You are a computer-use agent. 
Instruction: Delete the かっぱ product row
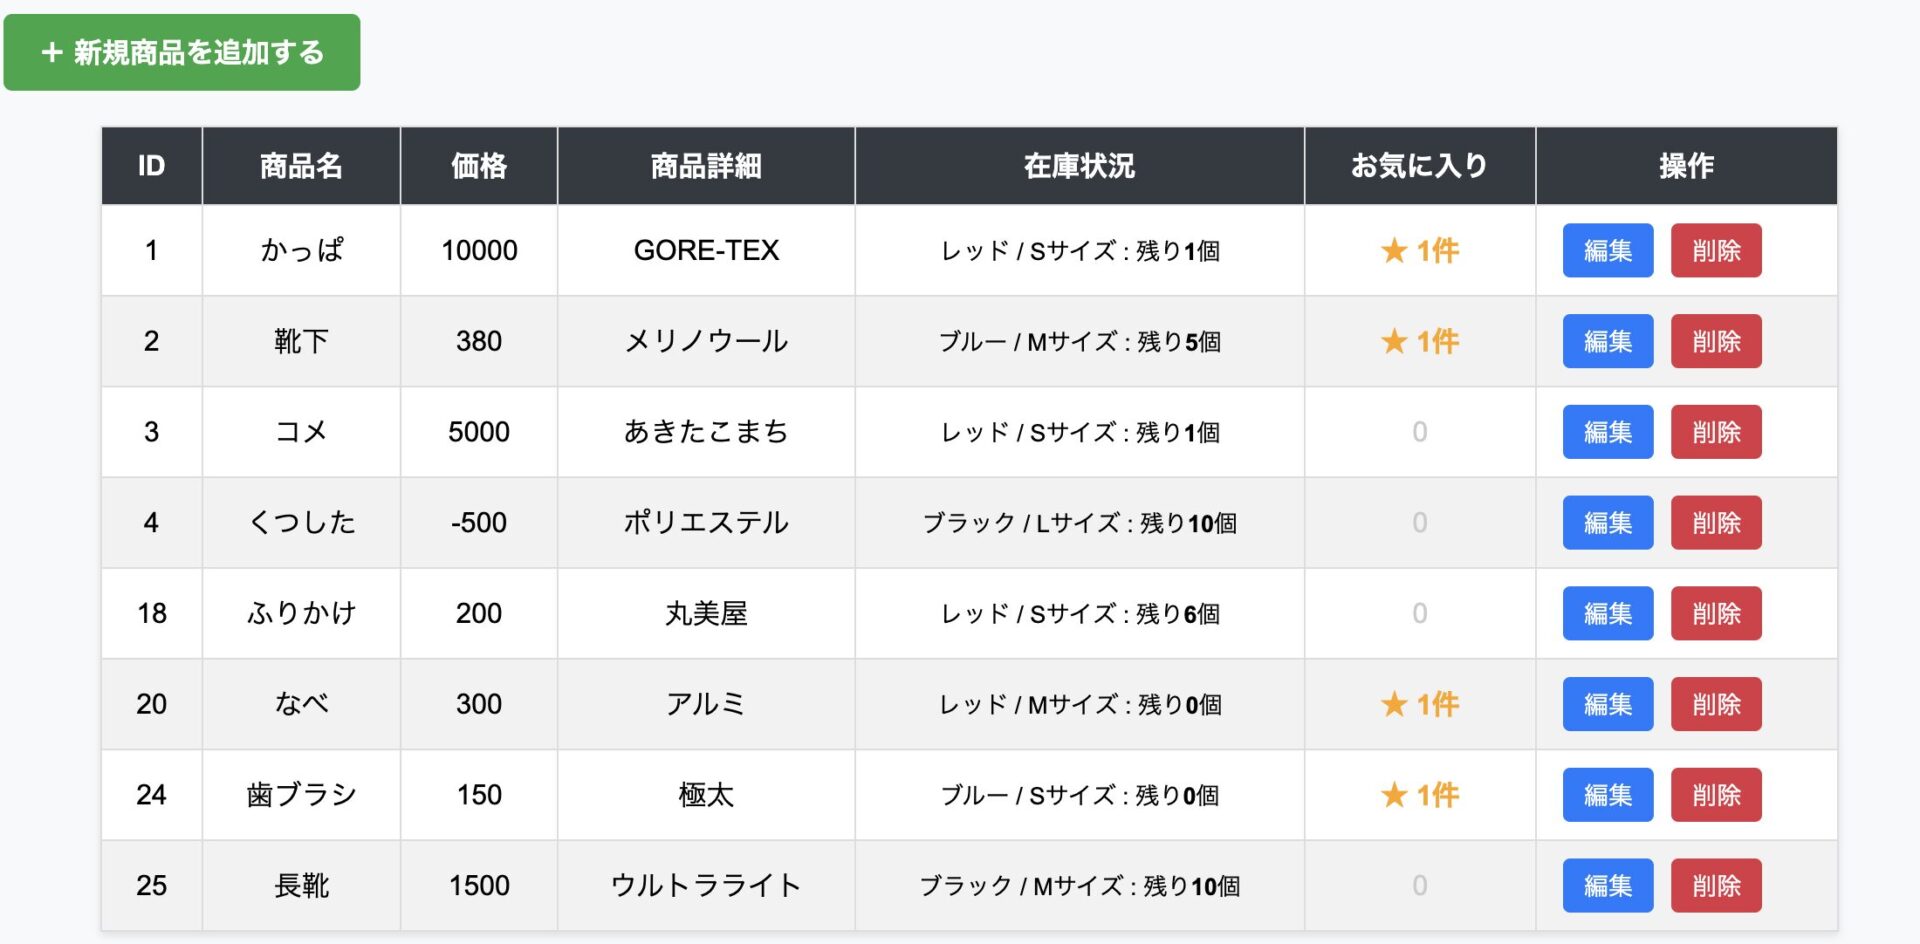pyautogui.click(x=1715, y=250)
